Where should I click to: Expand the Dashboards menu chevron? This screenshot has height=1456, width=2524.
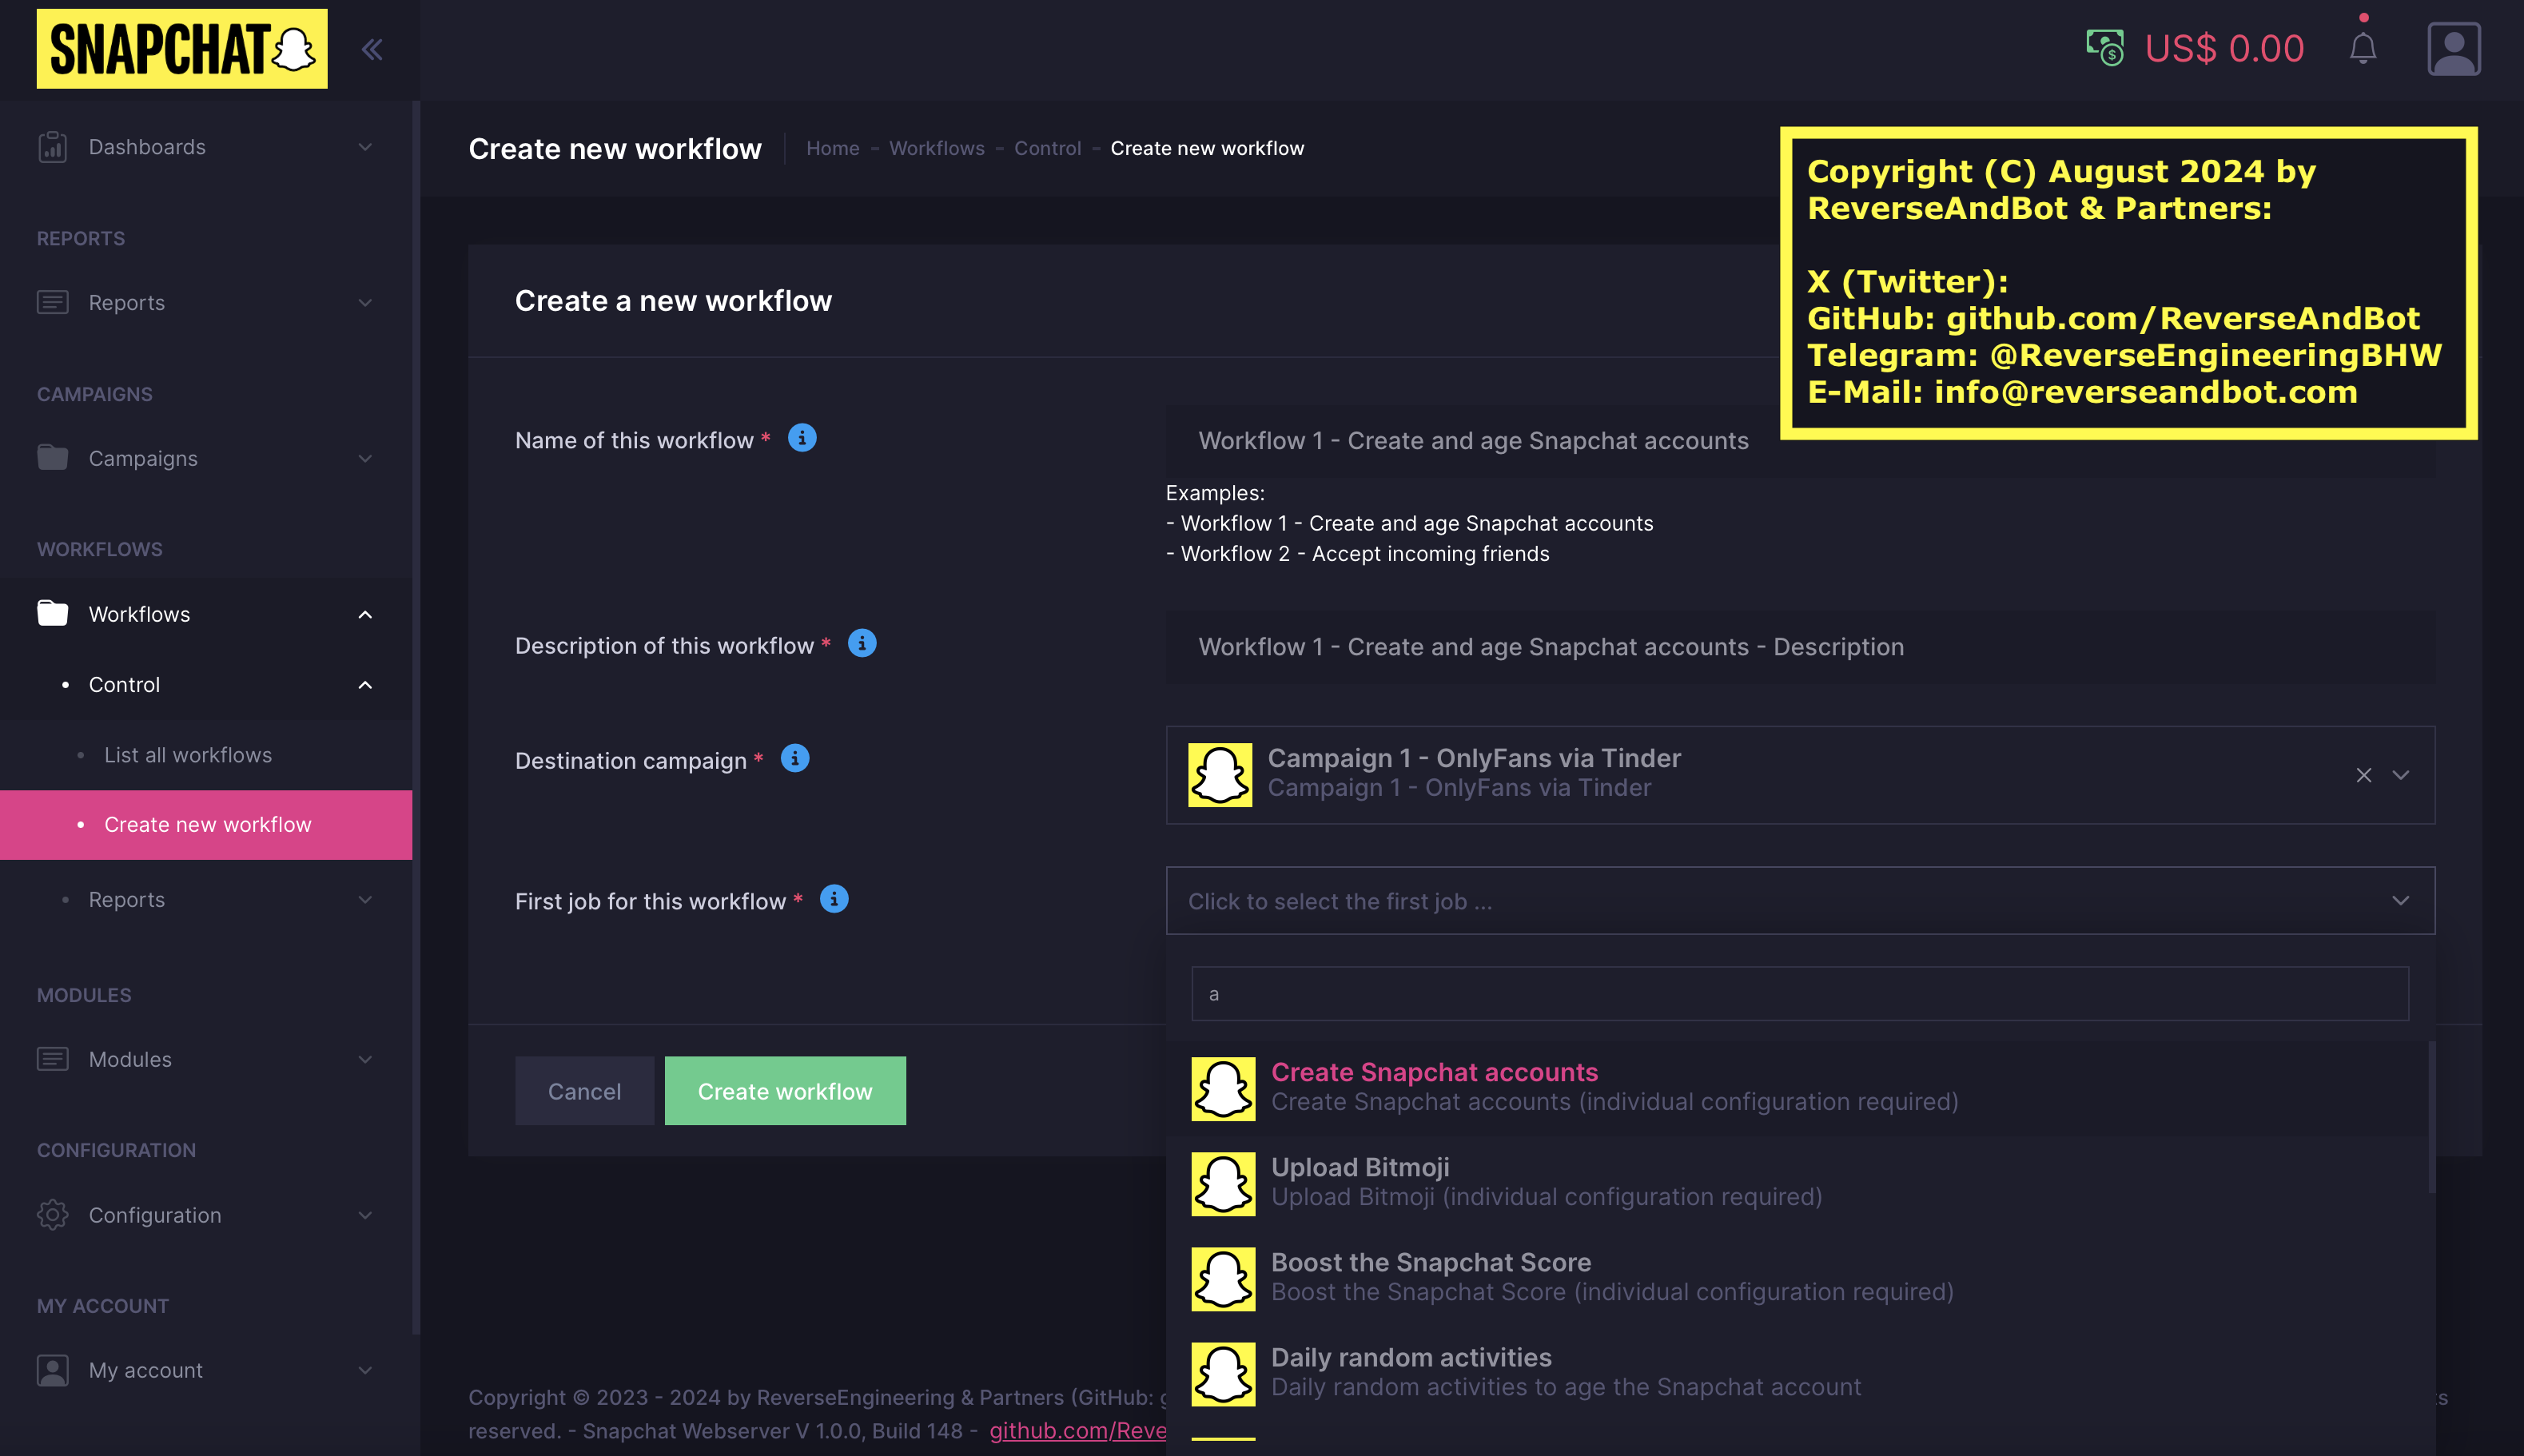pos(365,147)
